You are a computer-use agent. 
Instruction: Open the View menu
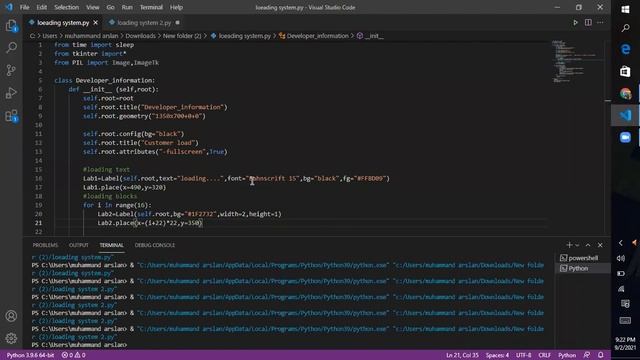pyautogui.click(x=93, y=7)
